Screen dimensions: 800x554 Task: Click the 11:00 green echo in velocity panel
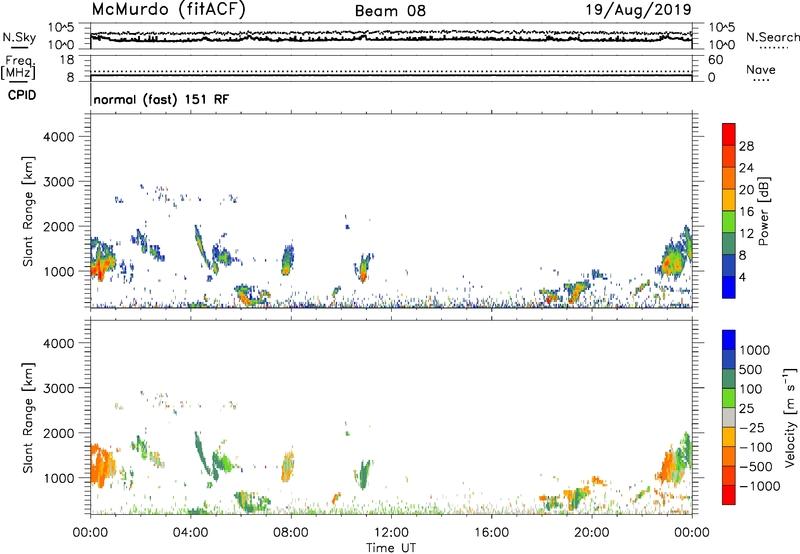(x=364, y=474)
